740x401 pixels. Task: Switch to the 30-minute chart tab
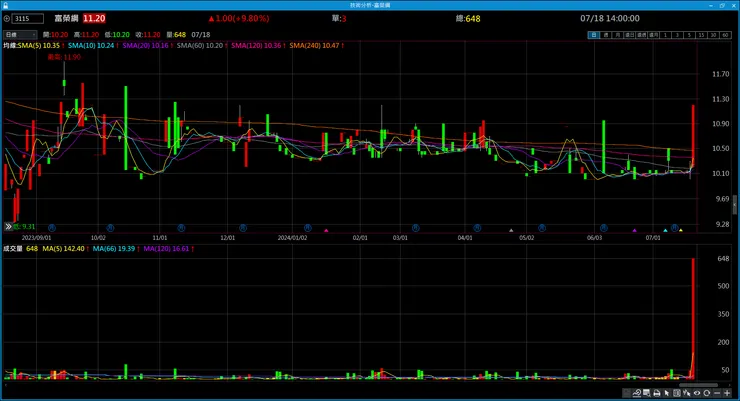713,35
